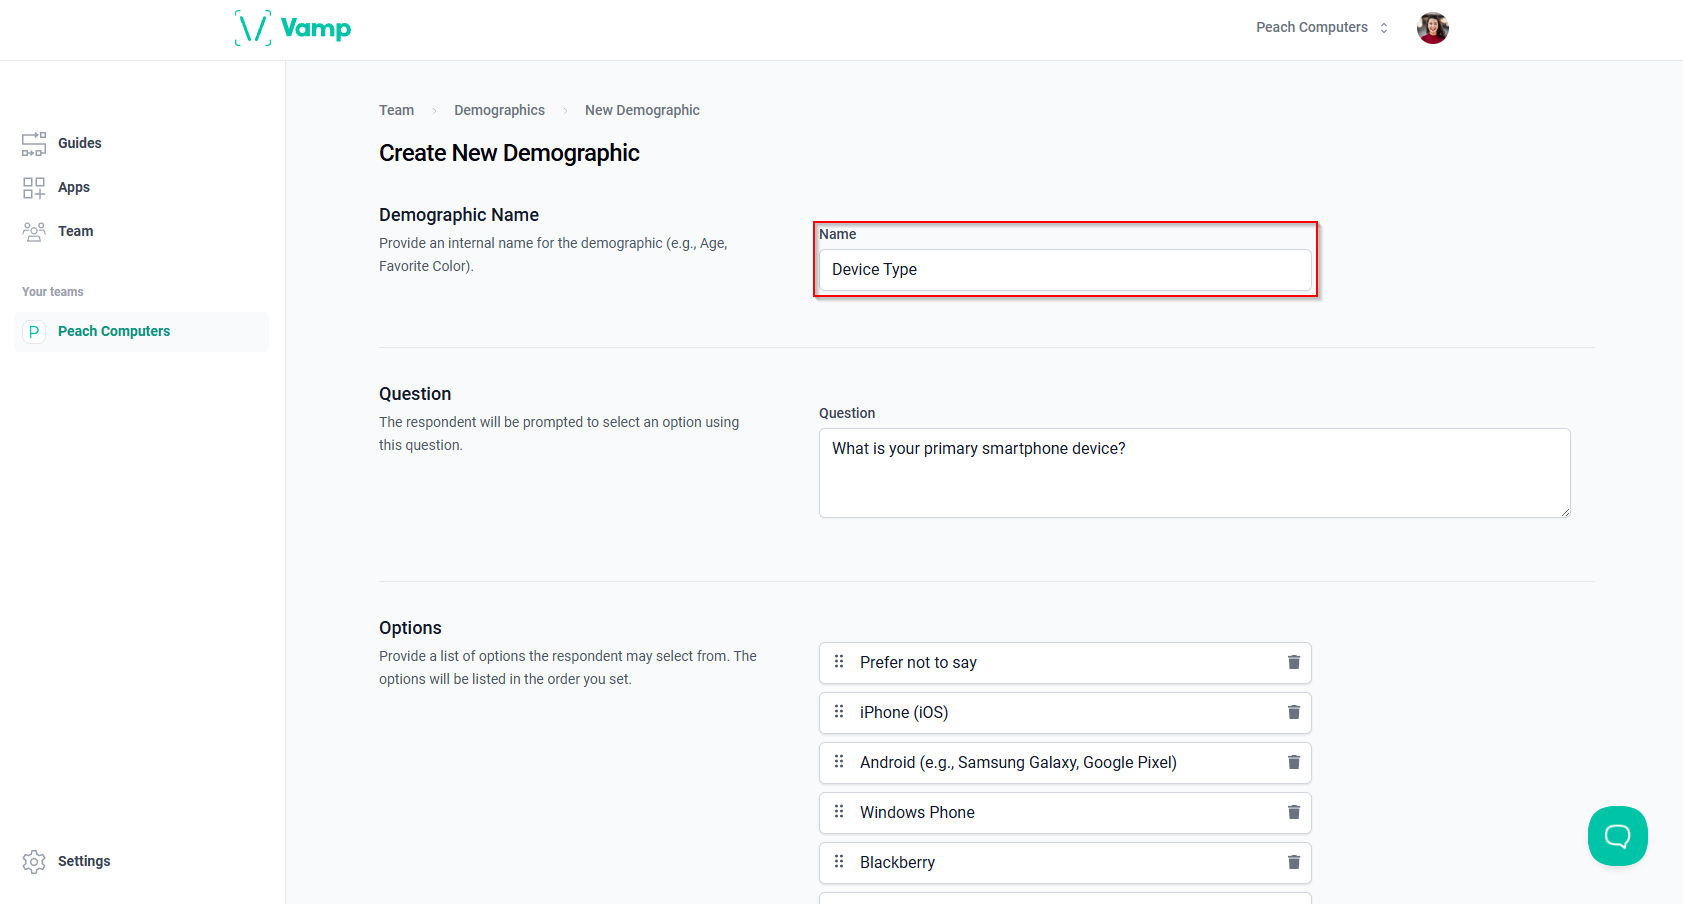Open the Peach Computers workspace switcher

(1320, 27)
